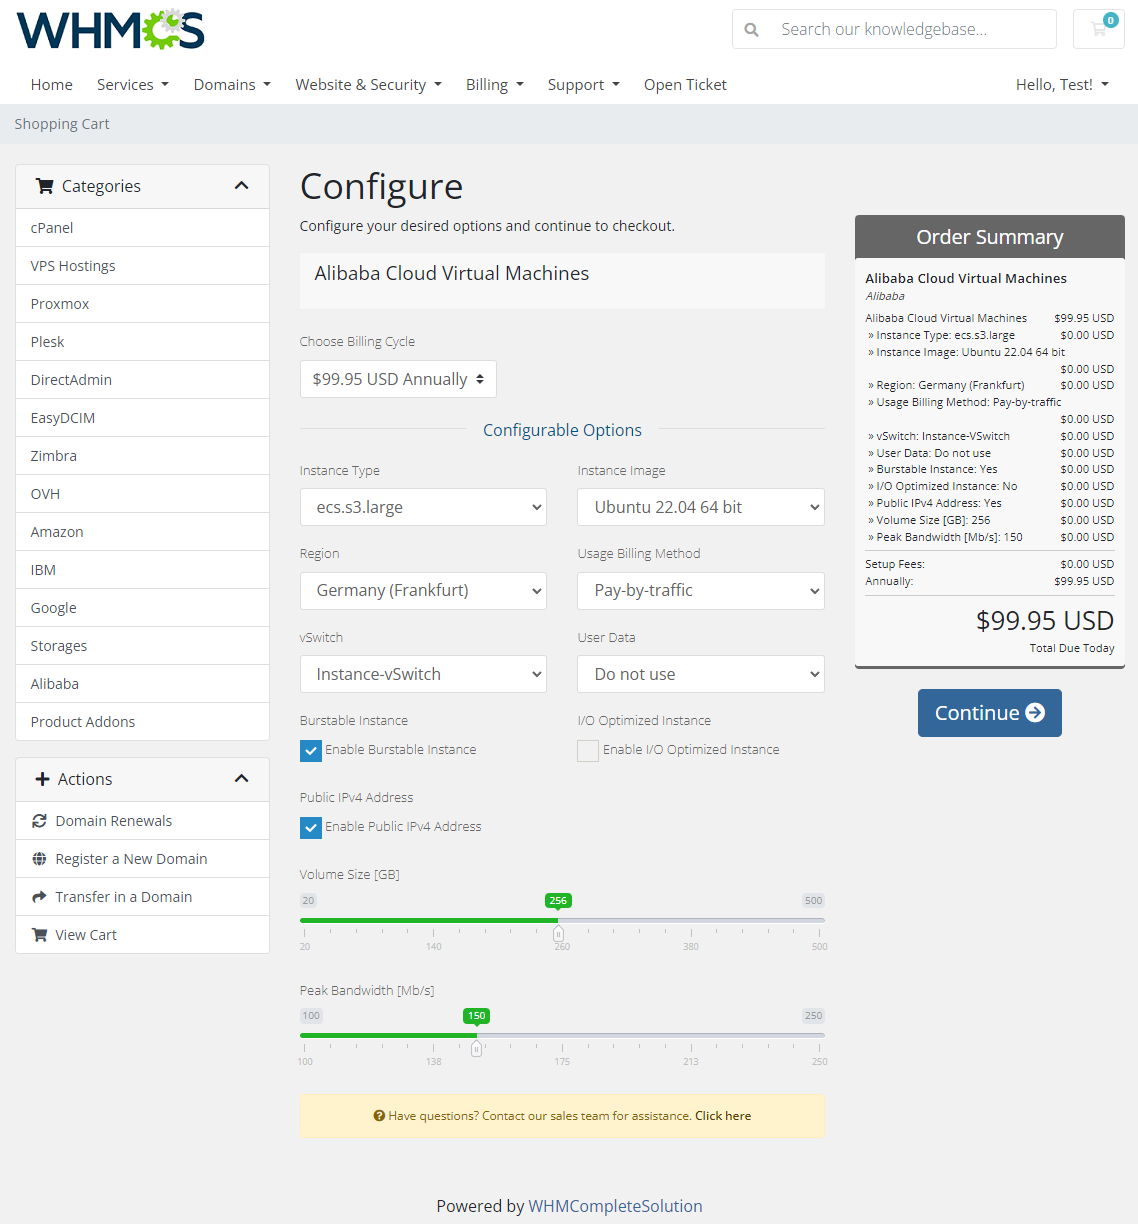Select the cPanel category
1138x1224 pixels.
tap(143, 228)
